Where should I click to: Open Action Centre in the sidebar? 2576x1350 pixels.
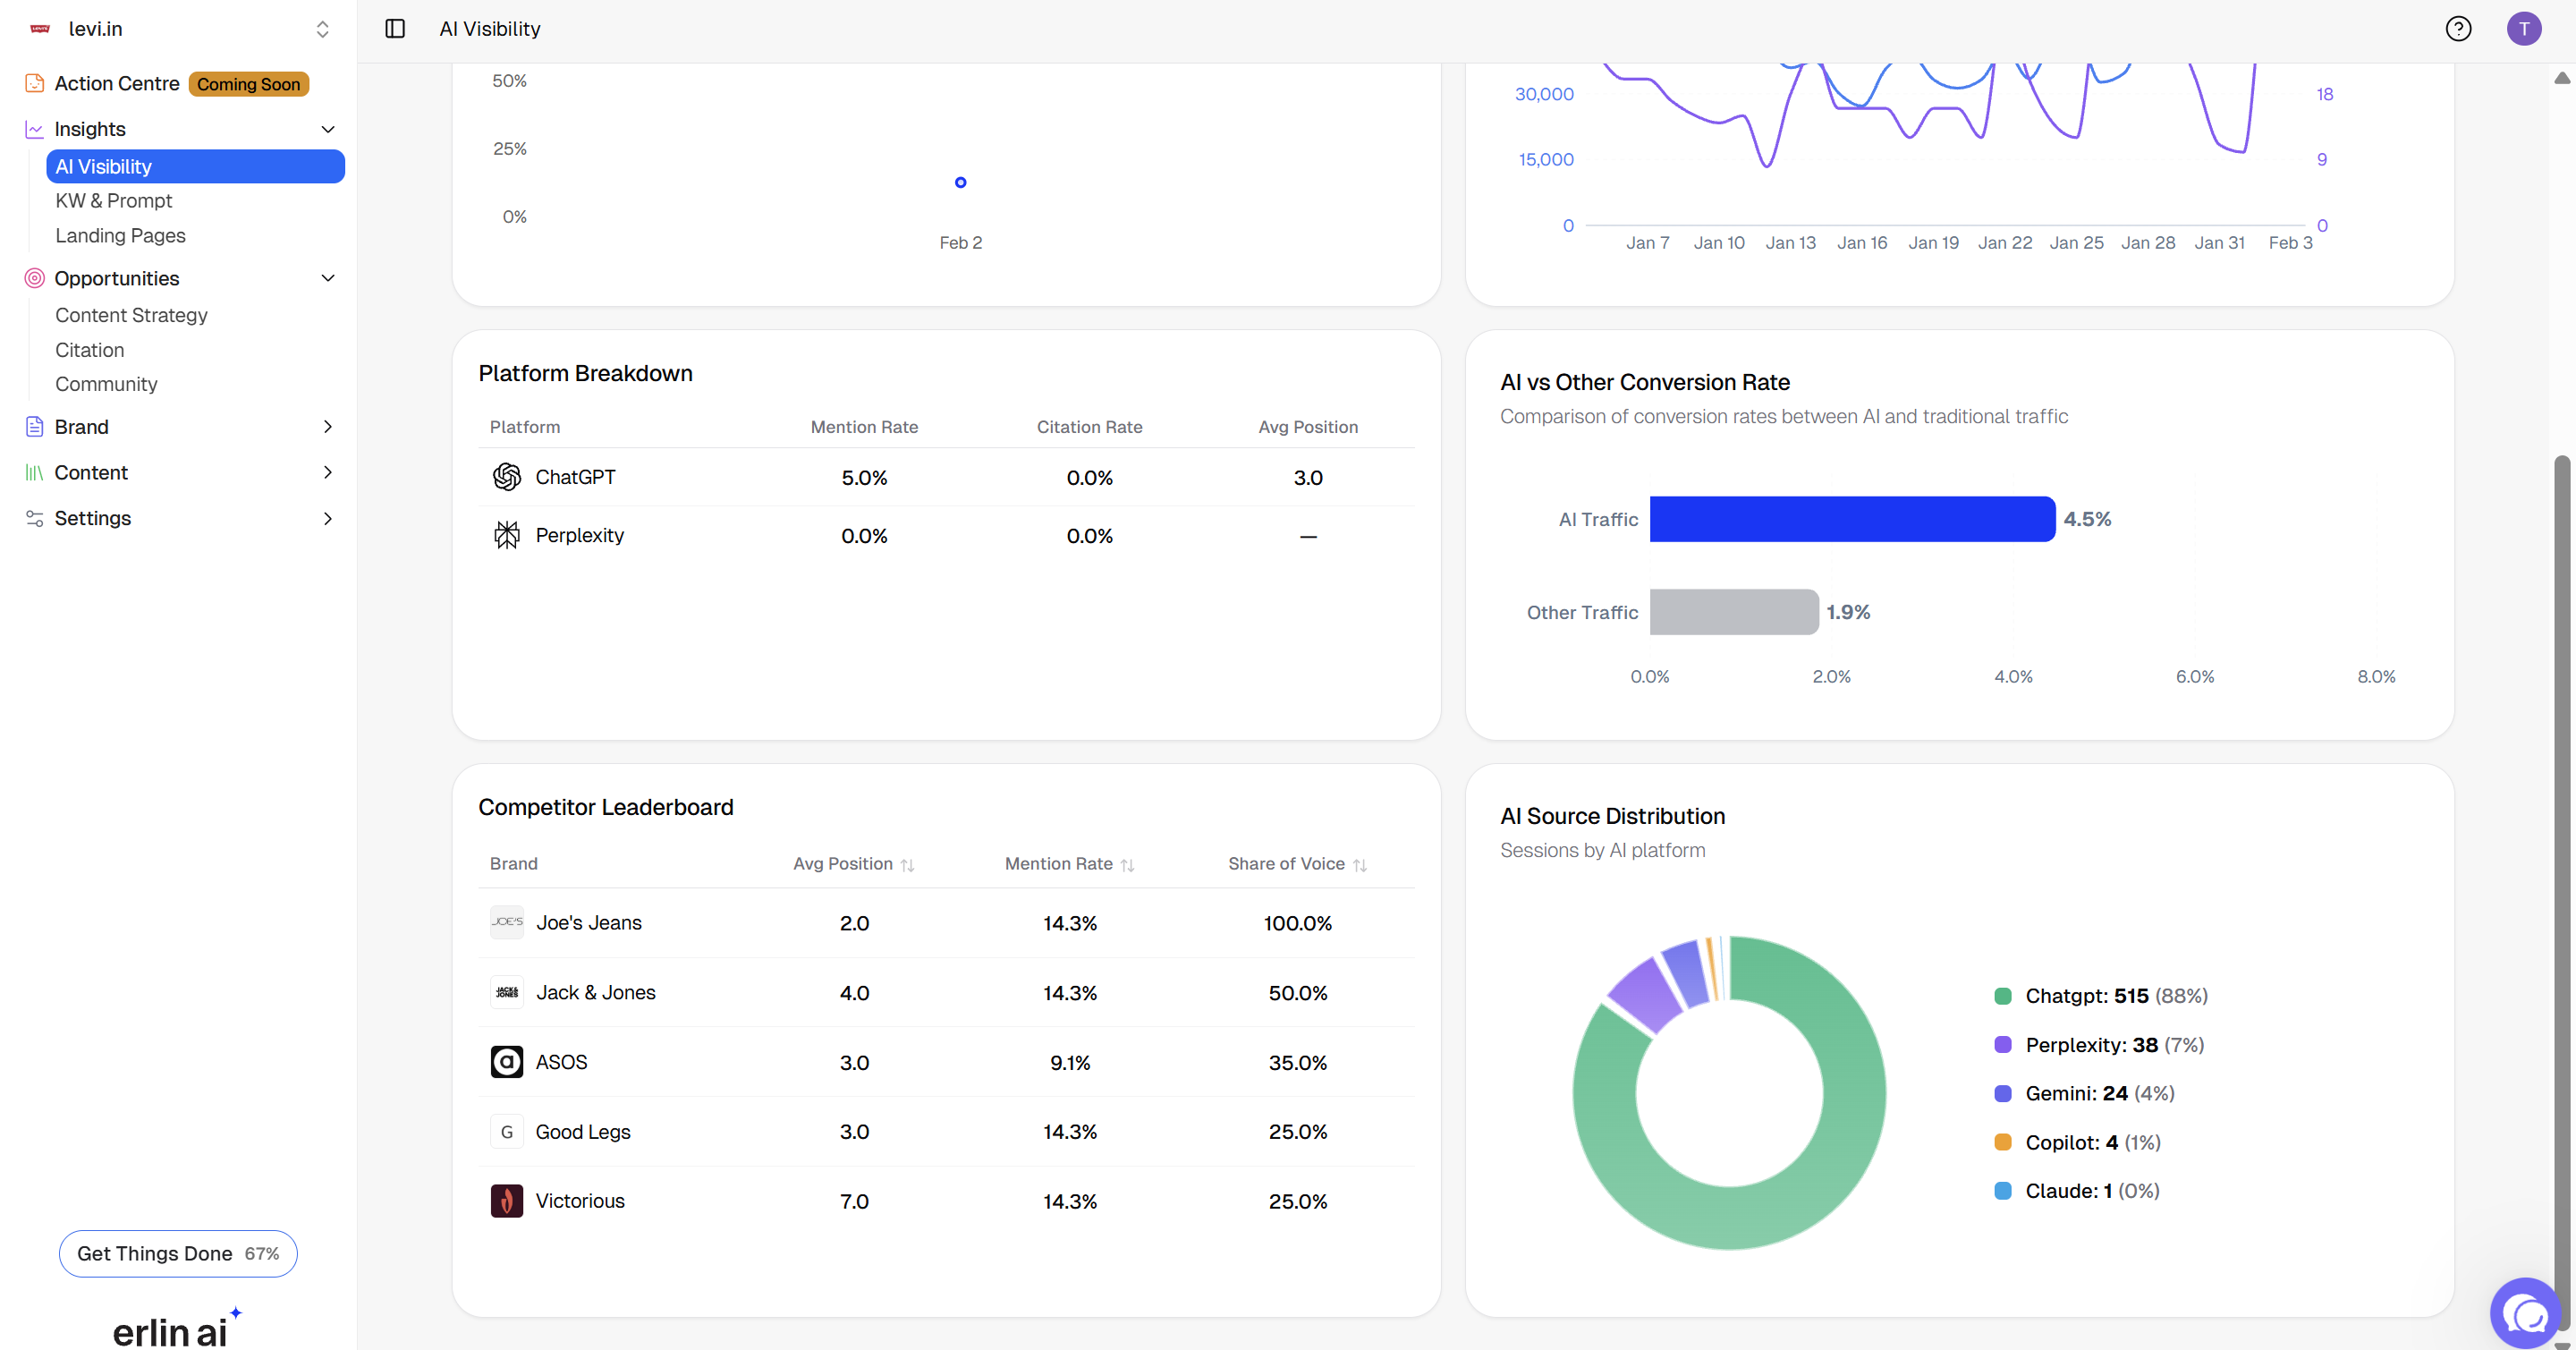[117, 84]
